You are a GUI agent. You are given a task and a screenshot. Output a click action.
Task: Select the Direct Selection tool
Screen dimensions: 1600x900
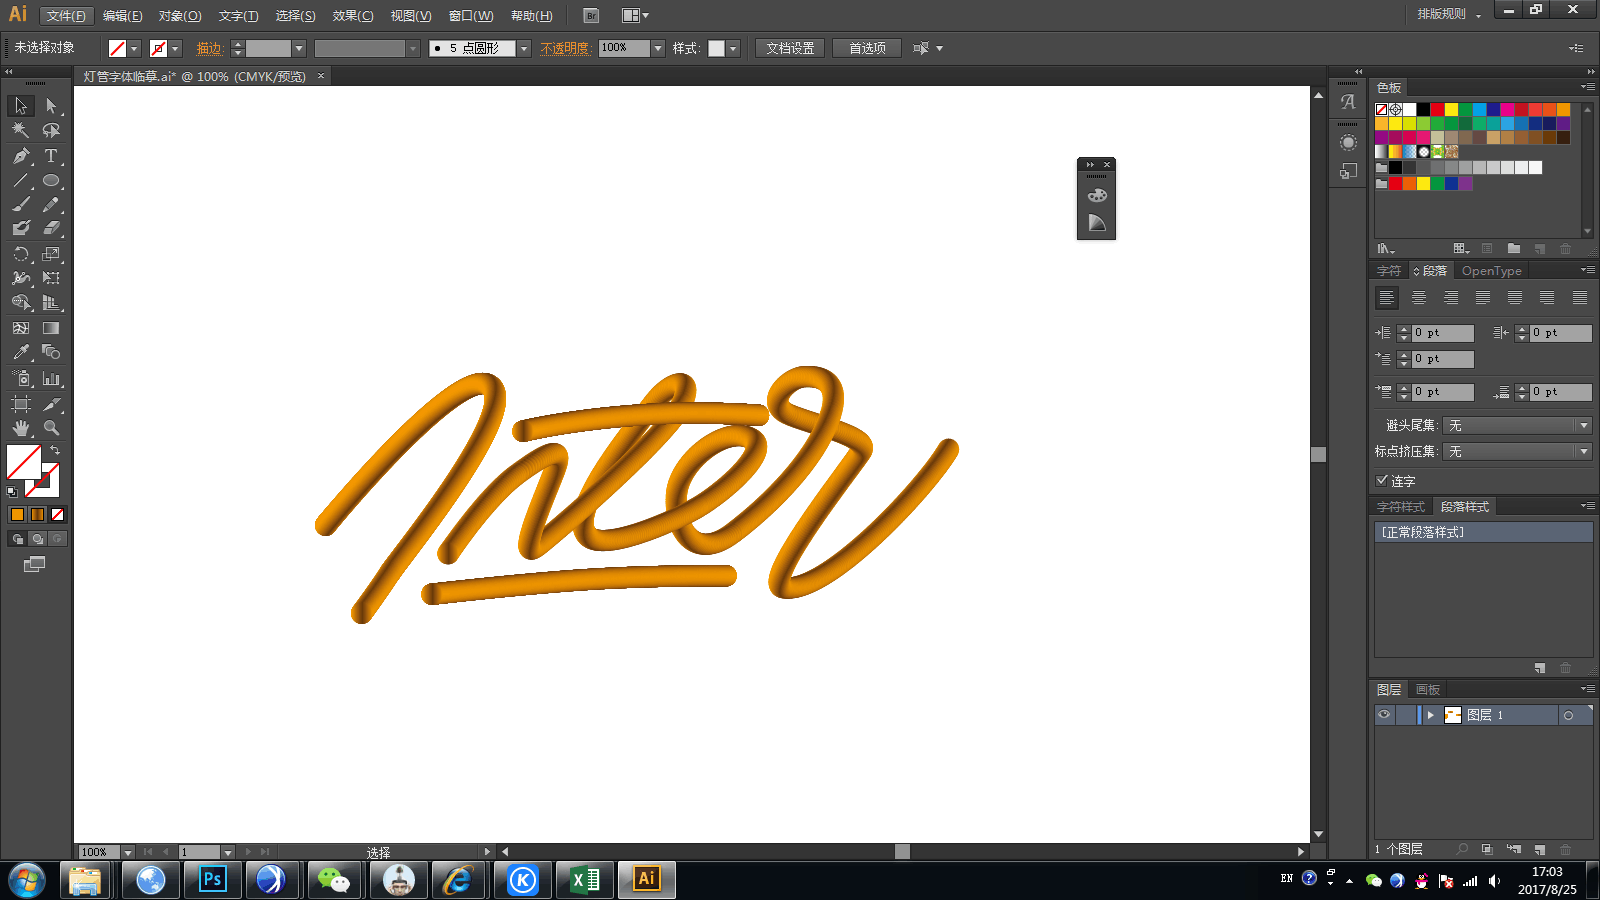coord(51,106)
